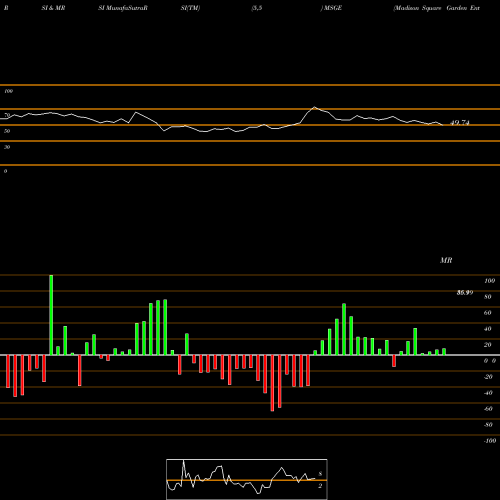Select the RSI axis label 100 on left
This screenshot has width=500, height=500.
click(8, 91)
